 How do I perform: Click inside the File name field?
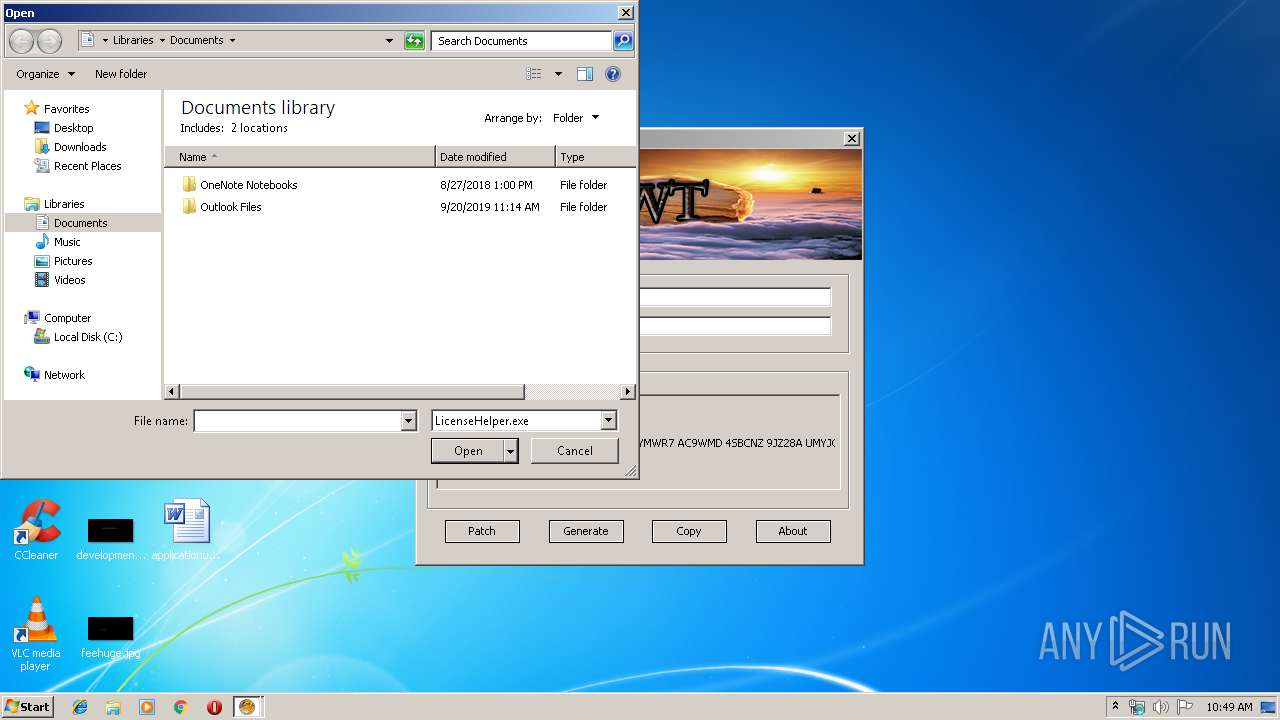pyautogui.click(x=297, y=421)
